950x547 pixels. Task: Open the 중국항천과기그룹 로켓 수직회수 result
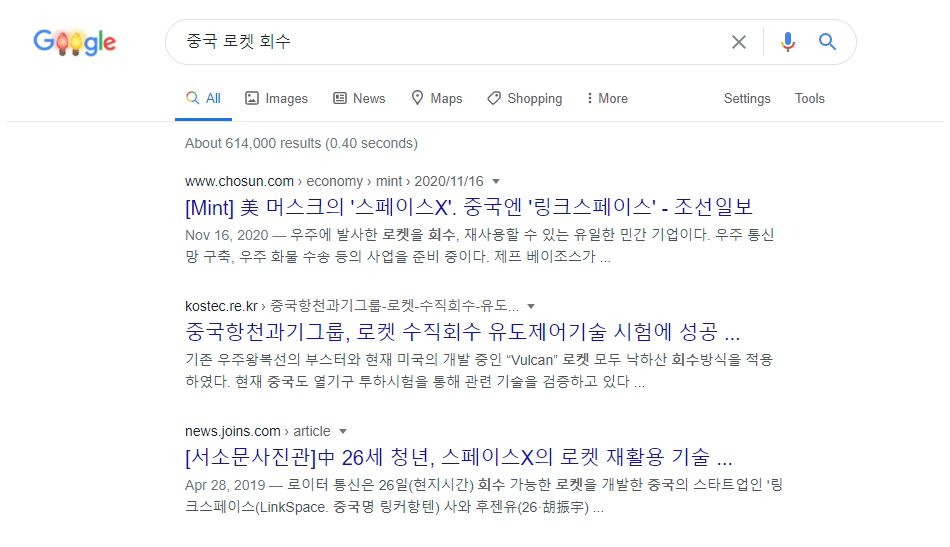coord(462,332)
